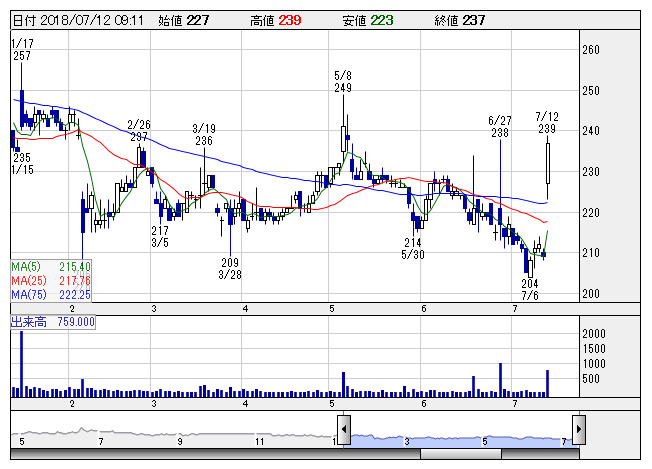Click the 6/27 spike label 238
This screenshot has height=469, width=652.
point(500,133)
